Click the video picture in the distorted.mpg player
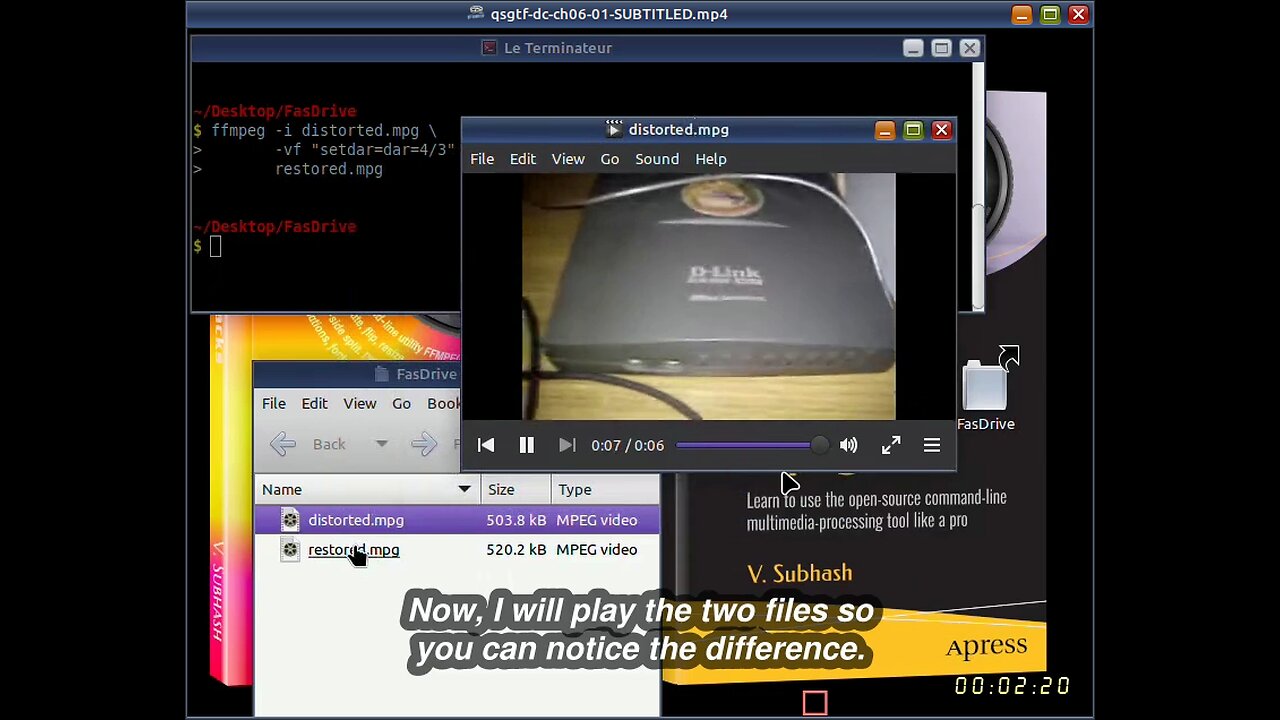 pos(709,296)
